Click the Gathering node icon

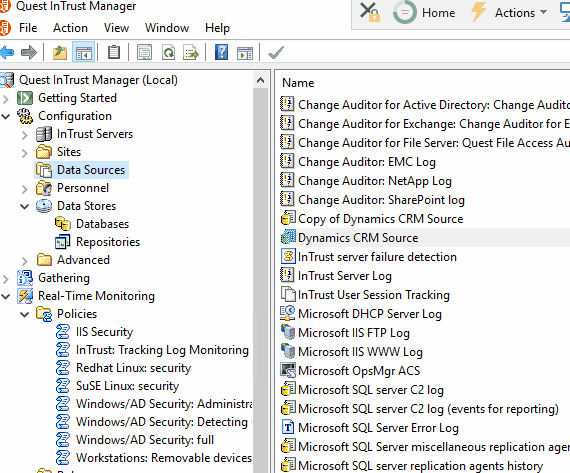(25, 278)
